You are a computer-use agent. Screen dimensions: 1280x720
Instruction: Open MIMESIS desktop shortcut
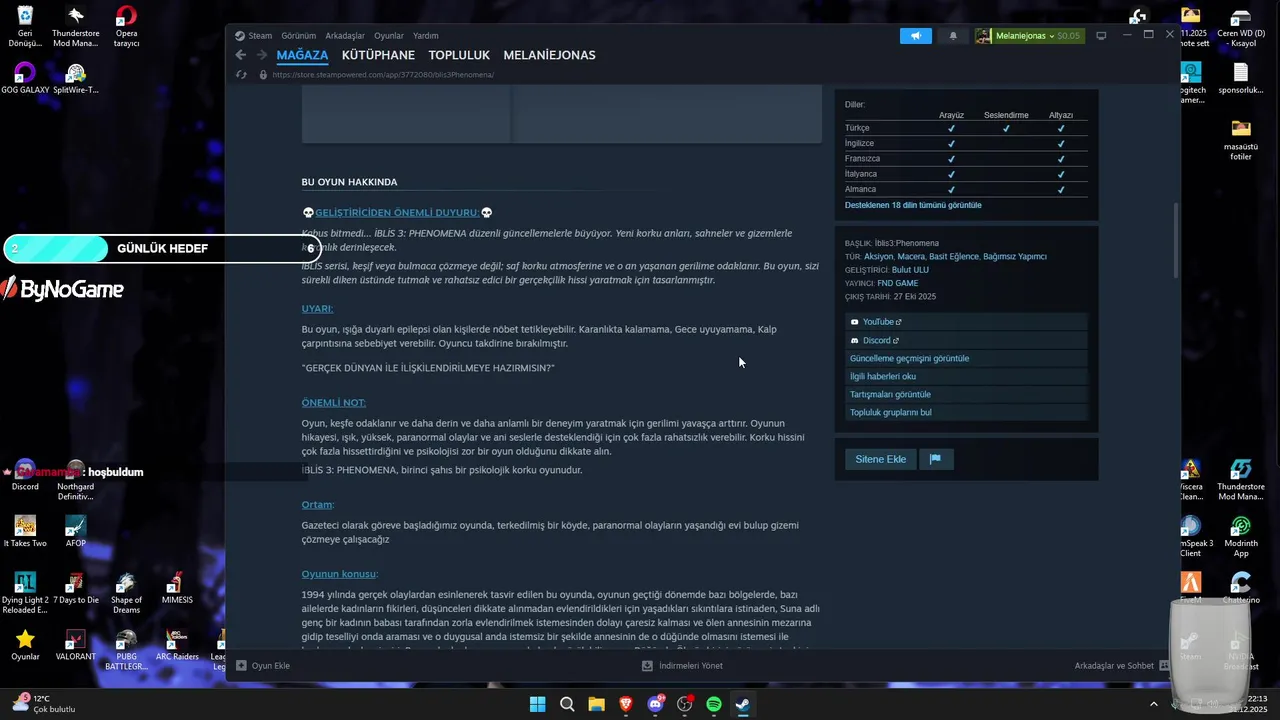(x=177, y=589)
